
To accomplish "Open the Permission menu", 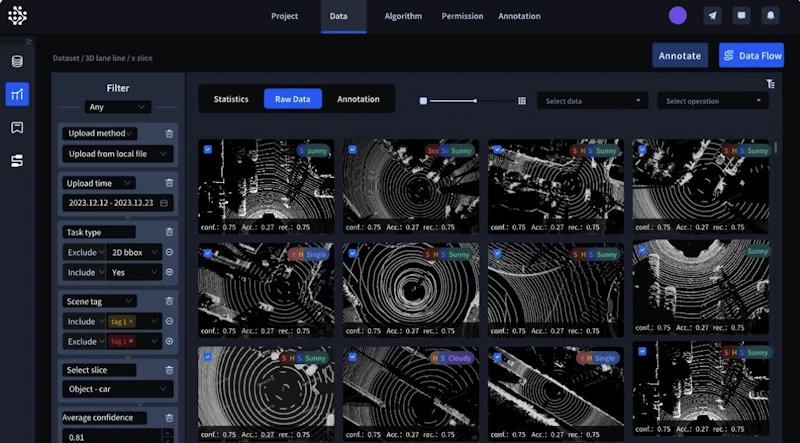I will (x=462, y=16).
